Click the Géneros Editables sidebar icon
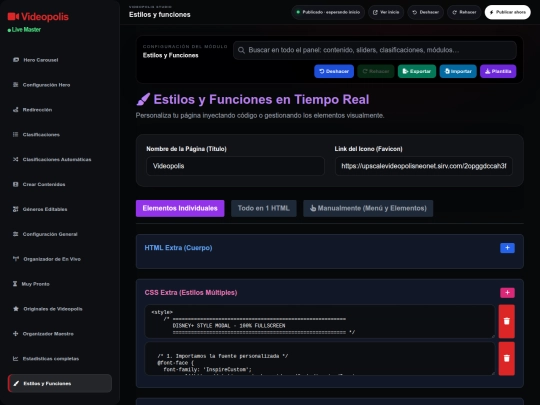540x405 pixels. (x=15, y=209)
